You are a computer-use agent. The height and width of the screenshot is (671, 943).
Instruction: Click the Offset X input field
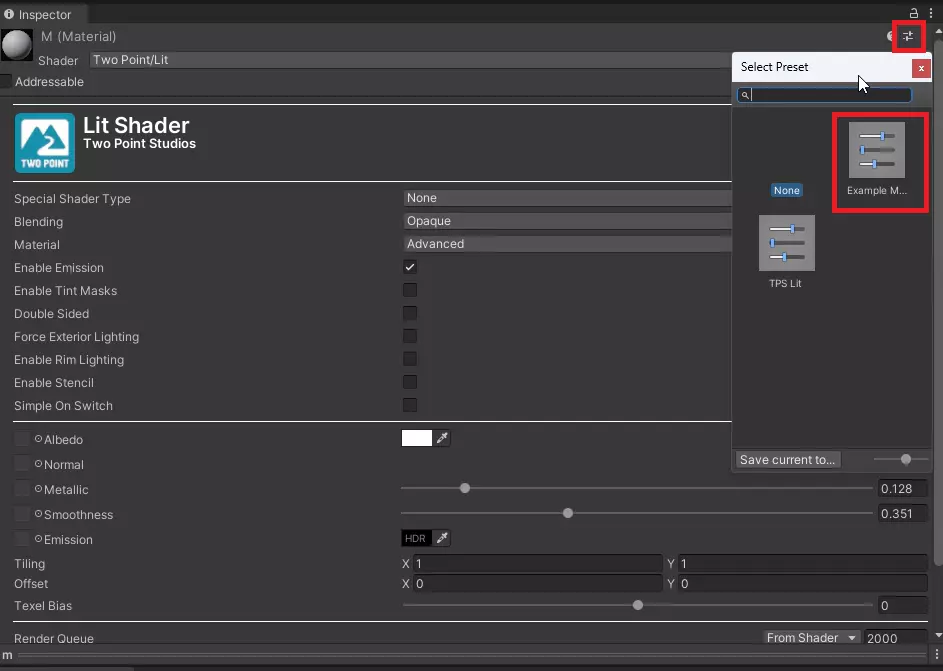click(x=538, y=583)
